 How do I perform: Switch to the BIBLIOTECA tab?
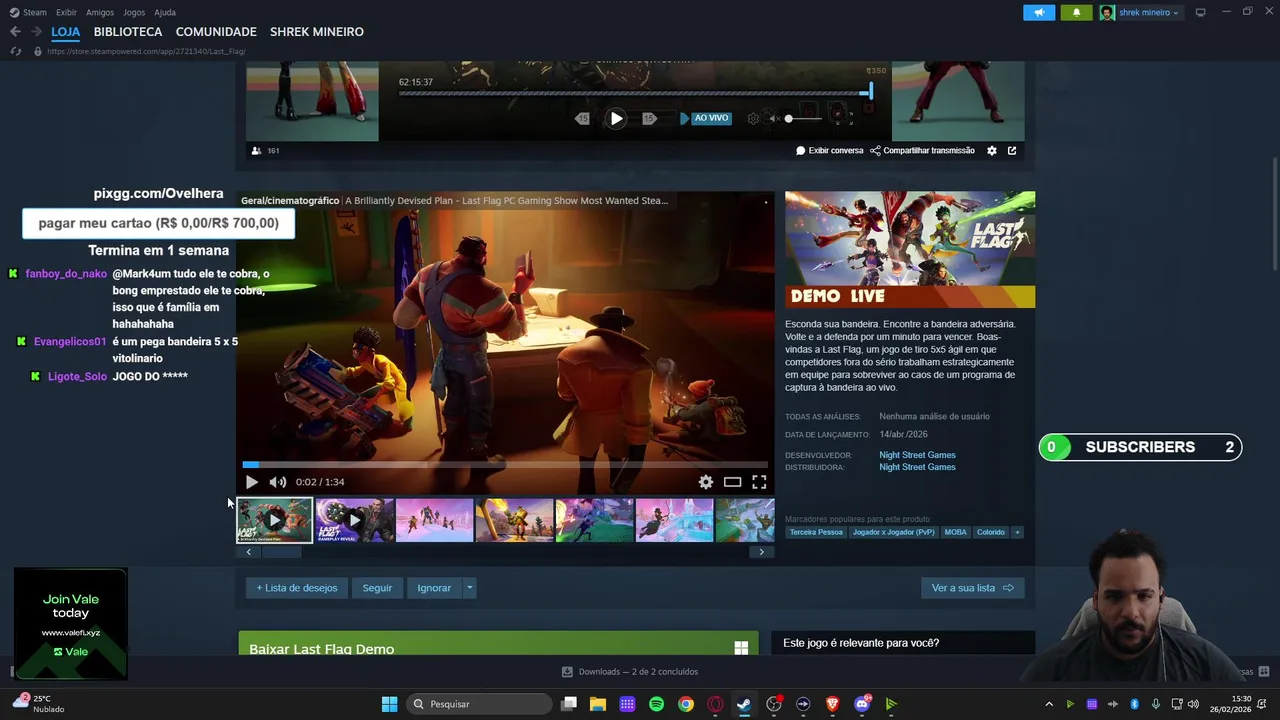click(x=128, y=32)
